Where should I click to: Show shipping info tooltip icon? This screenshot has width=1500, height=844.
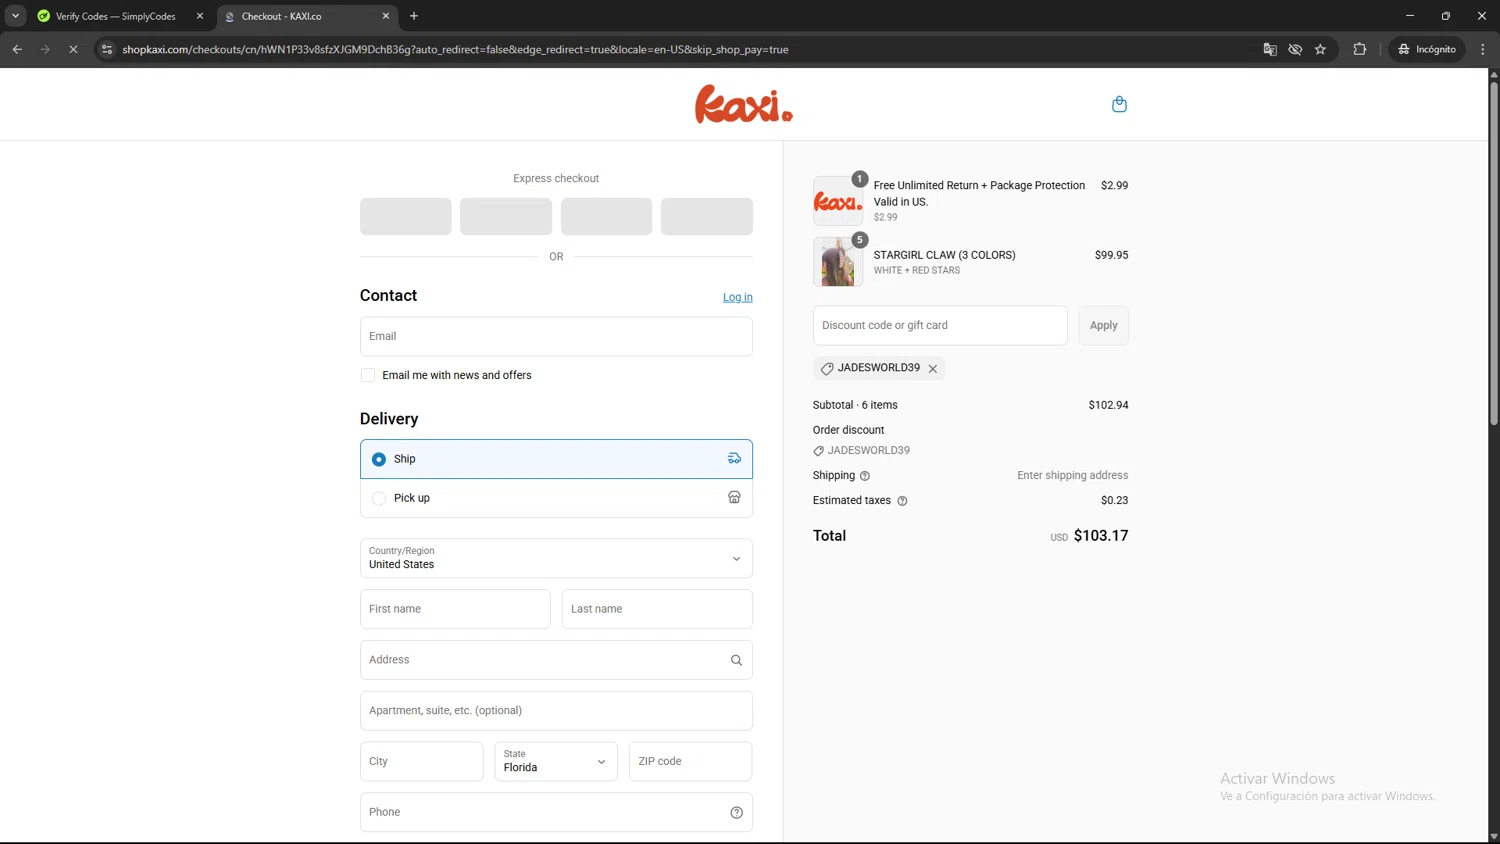[x=865, y=476]
